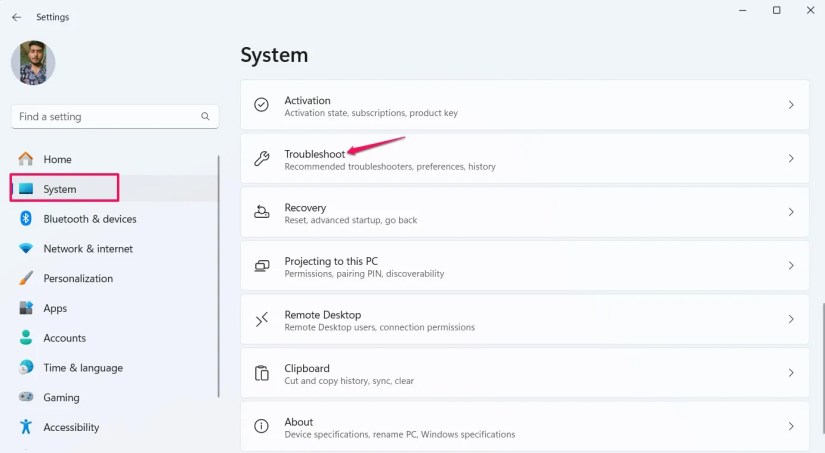Image resolution: width=825 pixels, height=453 pixels.
Task: Go to Time & language settings
Action: tap(83, 368)
